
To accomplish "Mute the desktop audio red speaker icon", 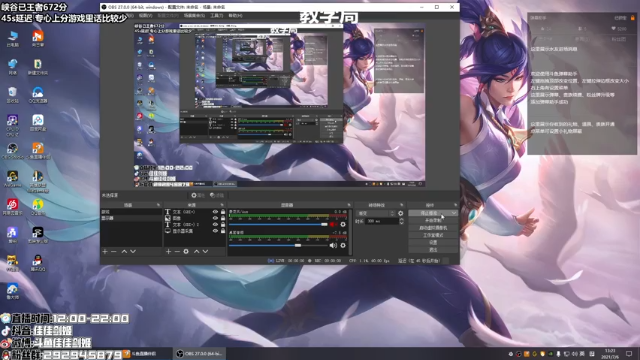I will (x=333, y=224).
